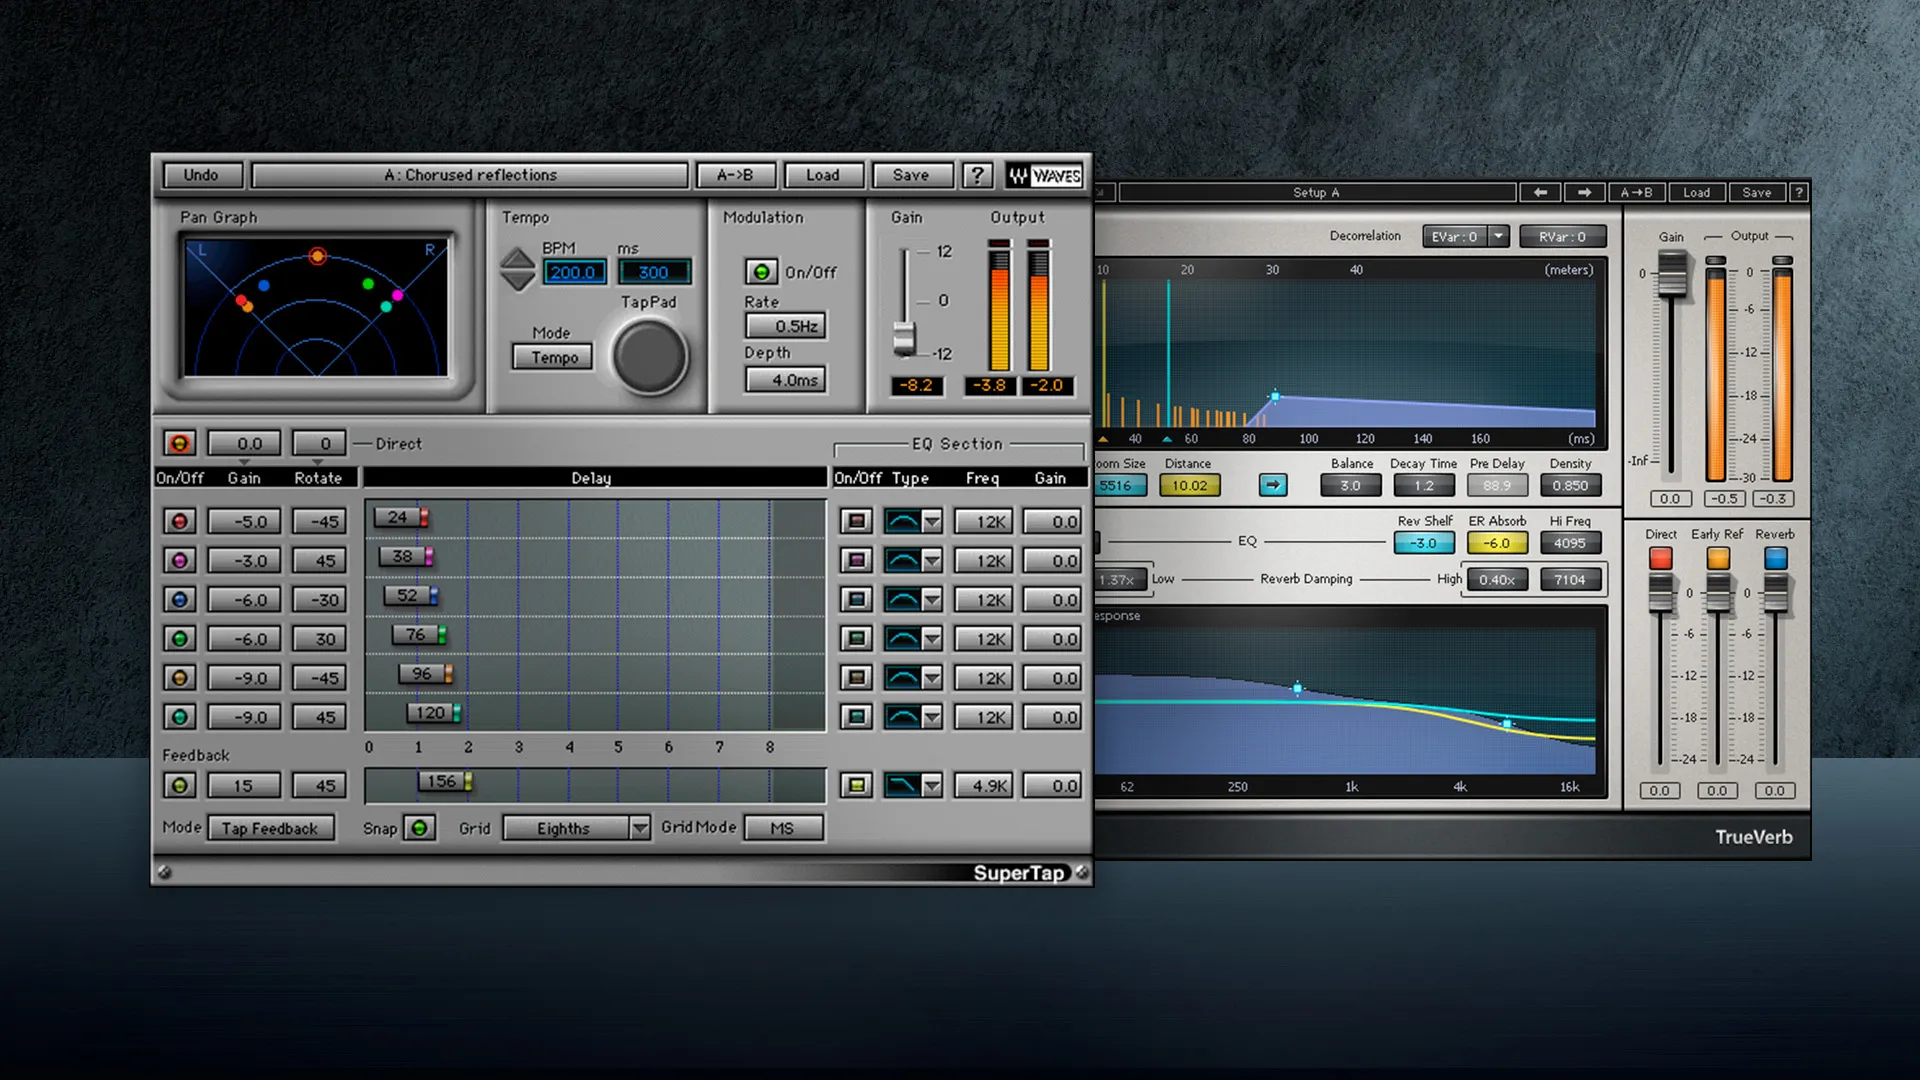Viewport: 1920px width, 1080px height.
Task: Expand the EVar decorrelation dropdown in TrueVerb
Action: click(1498, 236)
